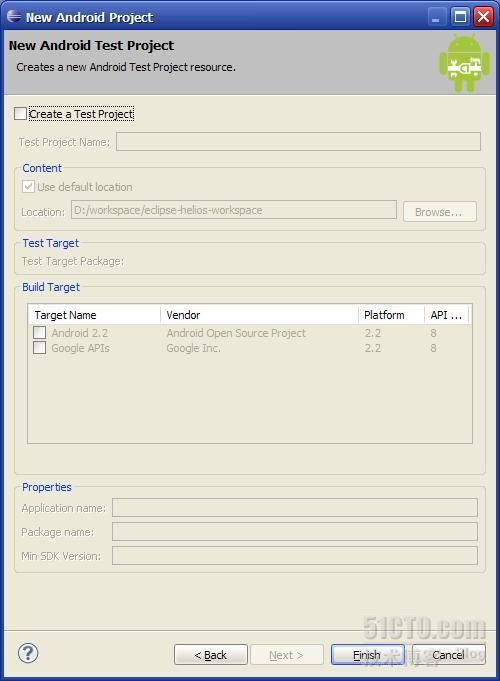Image resolution: width=500 pixels, height=681 pixels.
Task: Close the dialog with the red X
Action: point(483,17)
